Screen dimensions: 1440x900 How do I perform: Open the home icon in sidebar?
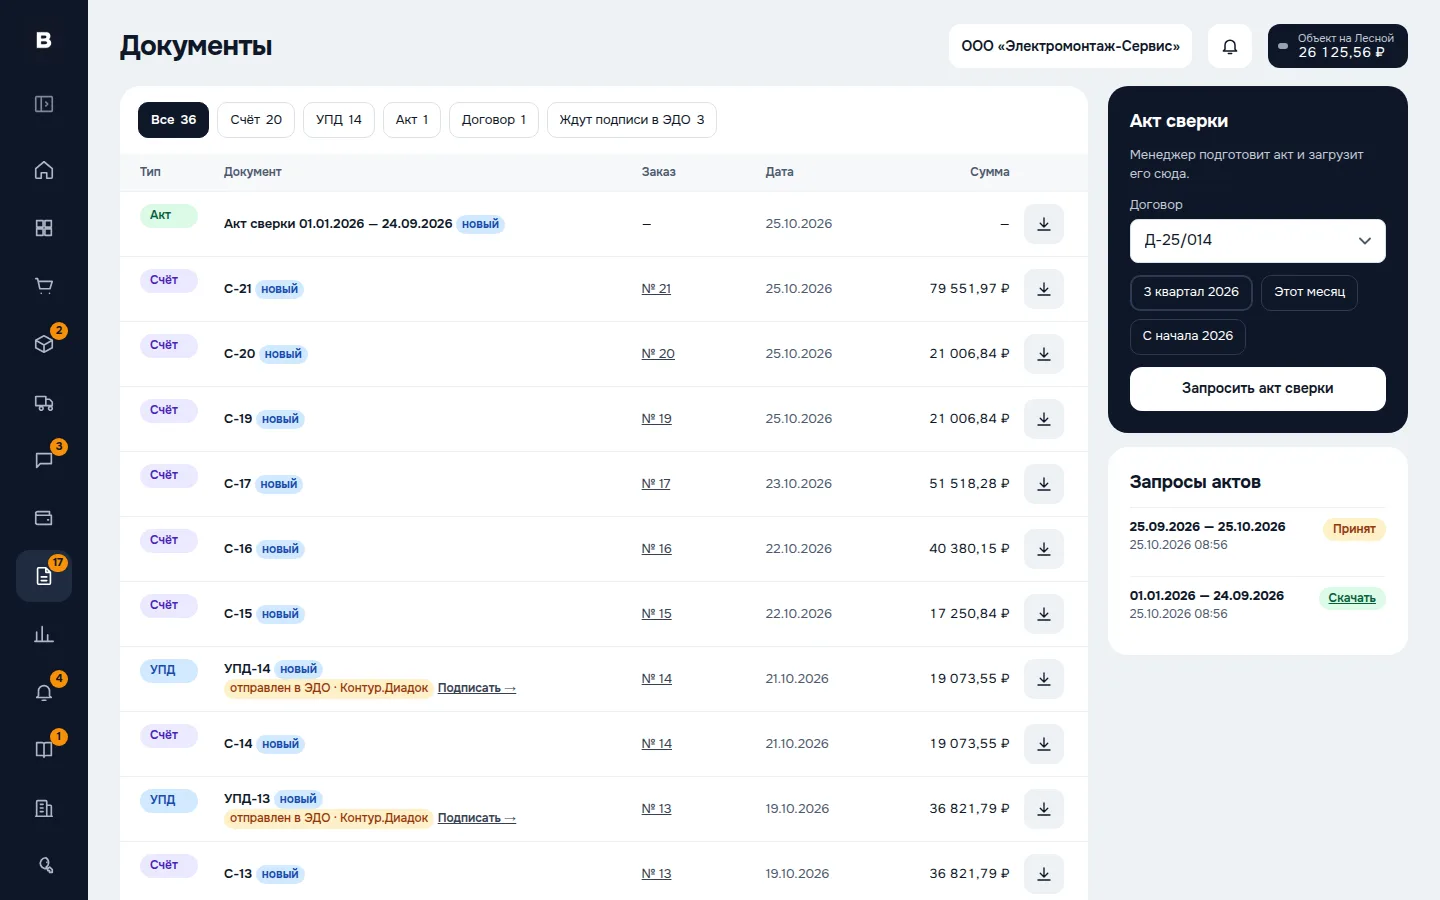pos(44,170)
